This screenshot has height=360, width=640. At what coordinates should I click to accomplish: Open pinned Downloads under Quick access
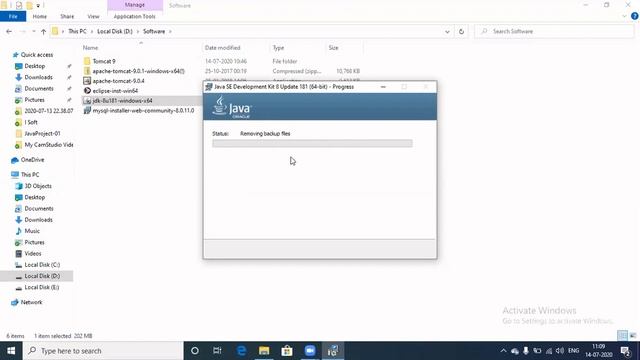[x=38, y=77]
